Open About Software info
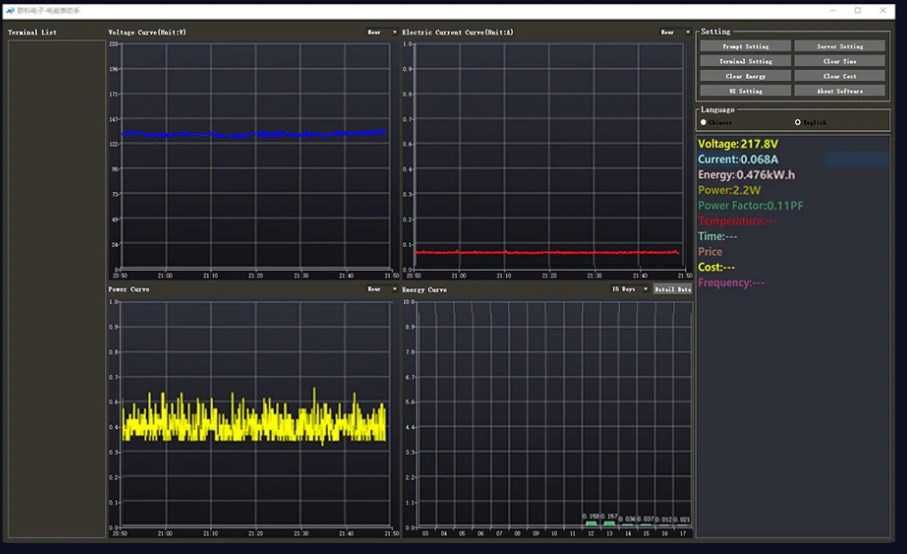Screen dimensions: 907x554 click(x=839, y=91)
